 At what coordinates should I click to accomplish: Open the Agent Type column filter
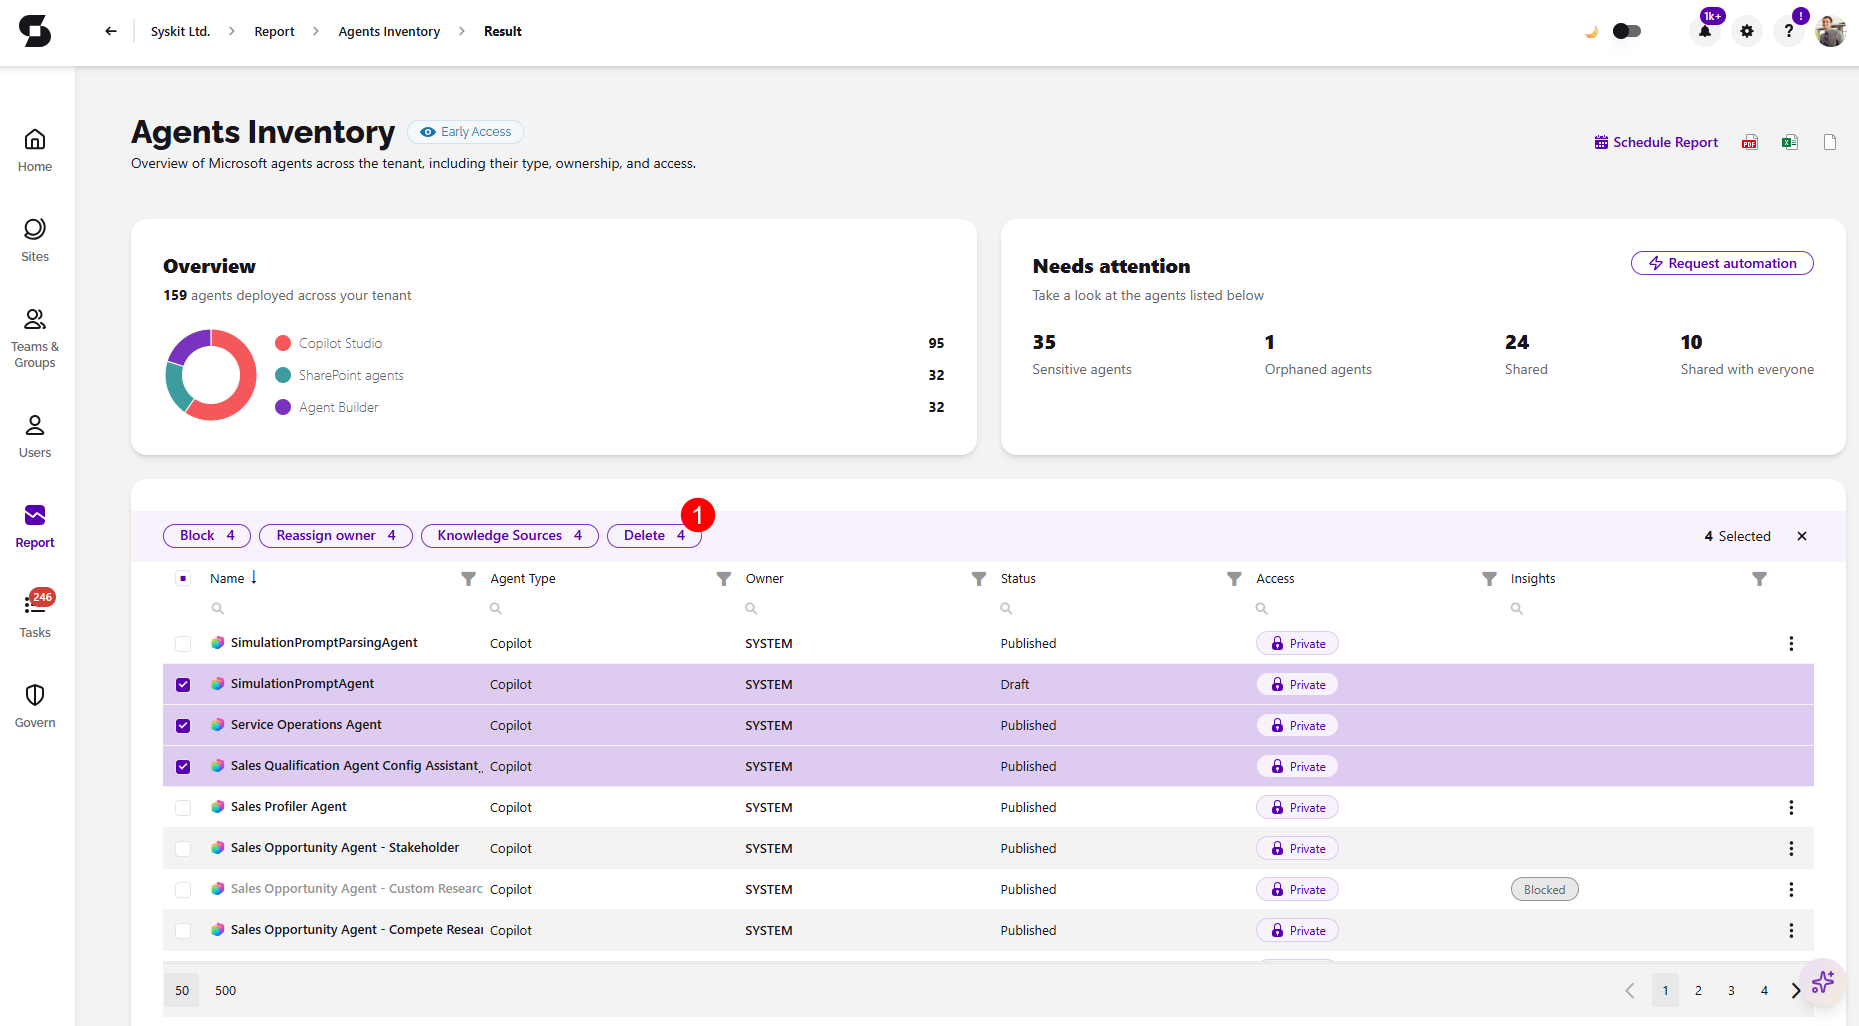click(x=724, y=579)
